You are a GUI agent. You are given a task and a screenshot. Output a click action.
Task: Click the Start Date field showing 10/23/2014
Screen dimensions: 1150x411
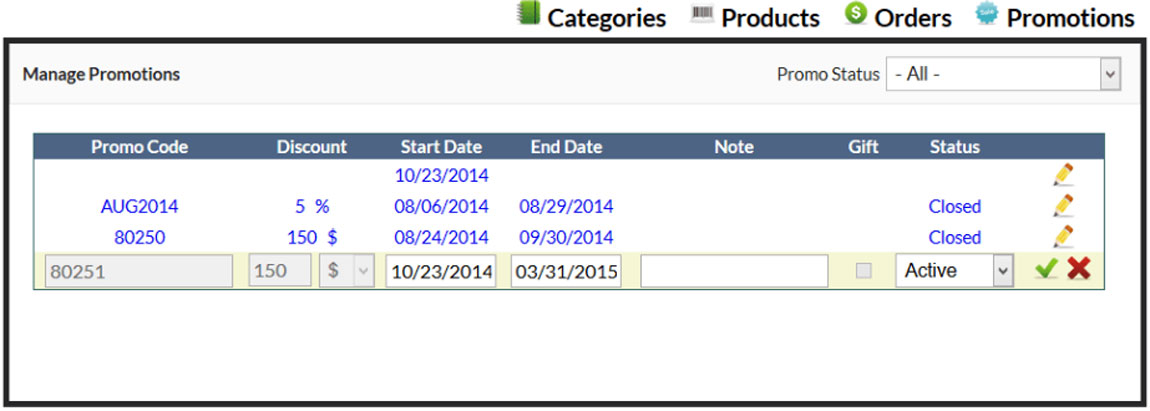tap(441, 271)
